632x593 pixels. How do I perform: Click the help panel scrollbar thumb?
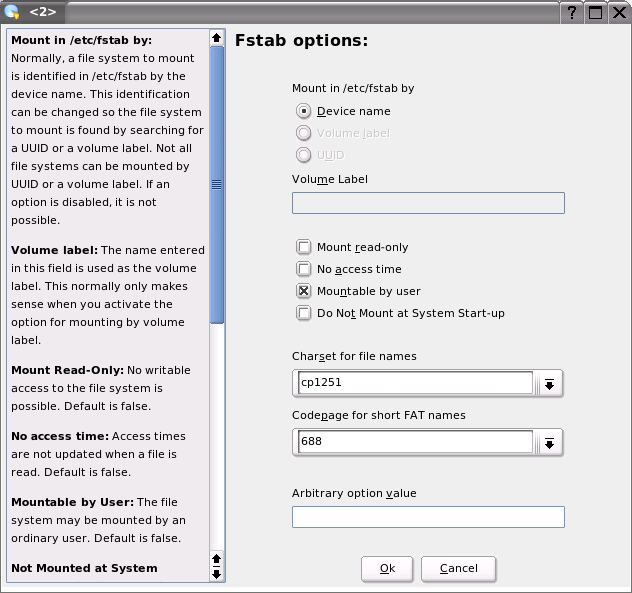click(x=217, y=185)
